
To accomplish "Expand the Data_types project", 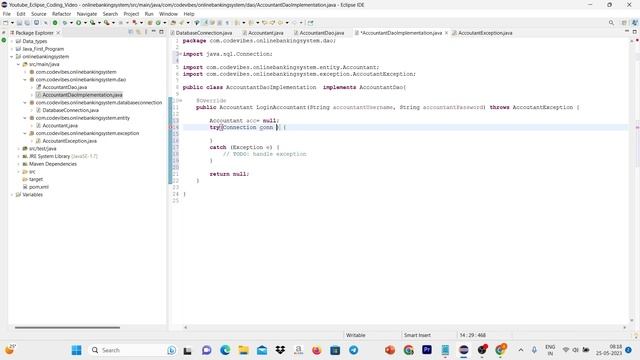I will click(x=11, y=41).
